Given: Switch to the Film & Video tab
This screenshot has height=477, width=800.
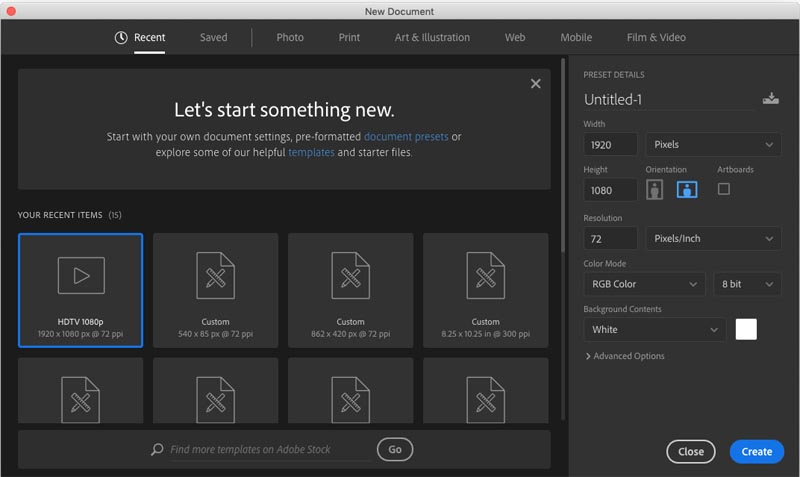Looking at the screenshot, I should [x=656, y=37].
